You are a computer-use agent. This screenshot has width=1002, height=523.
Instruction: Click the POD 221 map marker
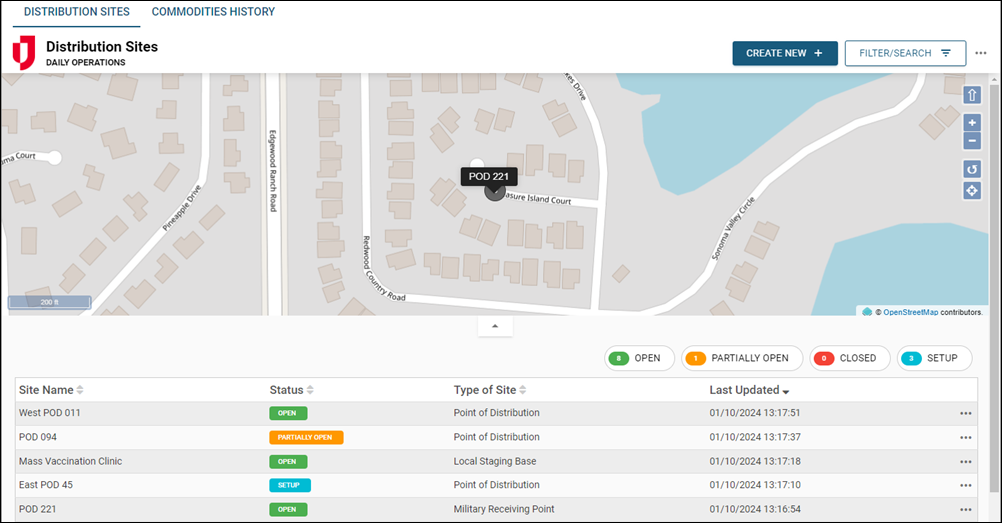tap(494, 192)
